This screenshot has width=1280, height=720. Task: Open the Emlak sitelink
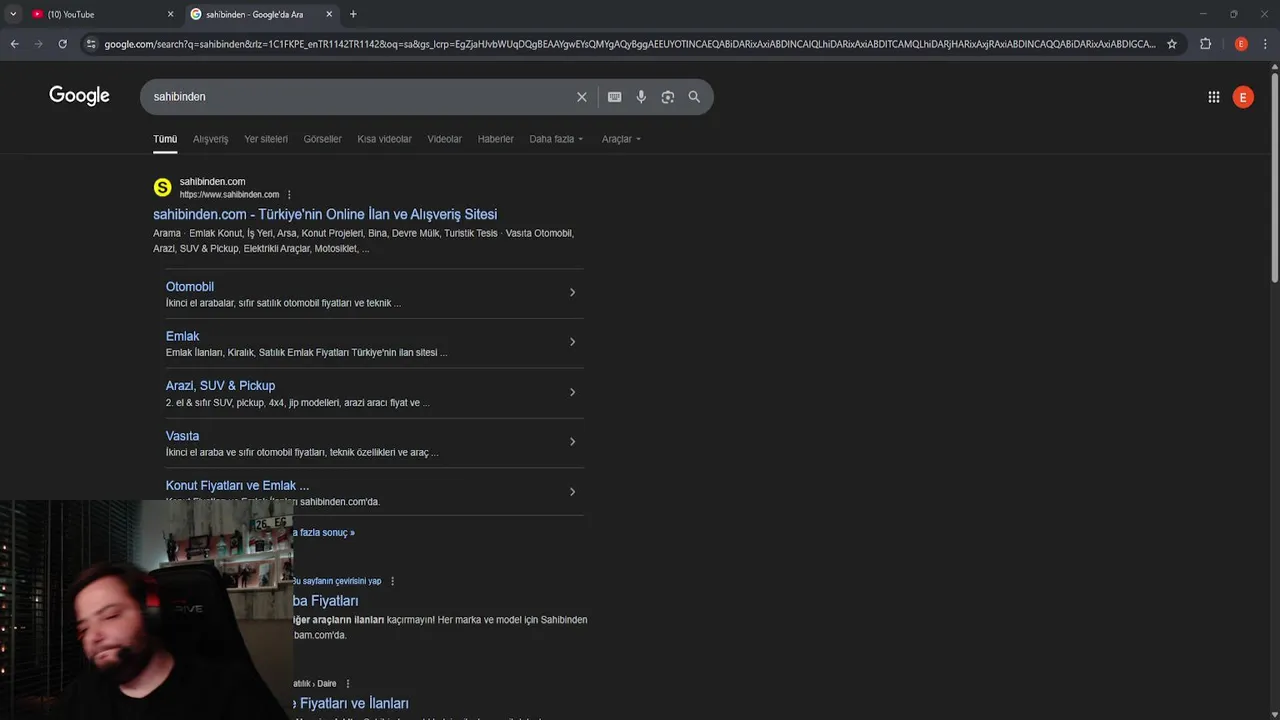(x=182, y=336)
